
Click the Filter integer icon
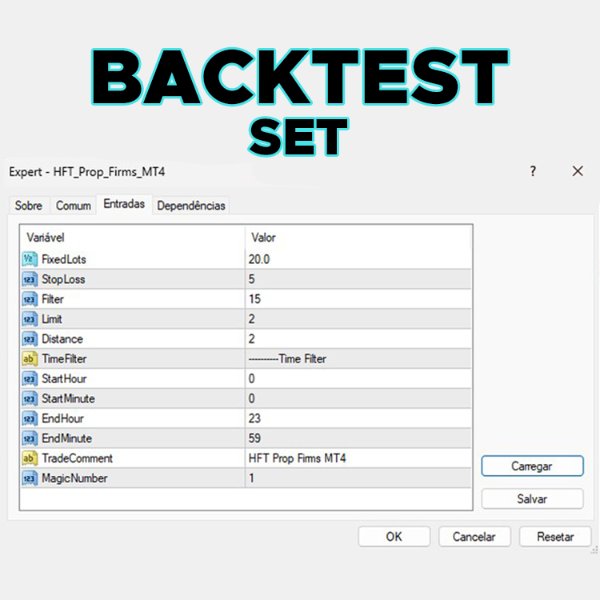(x=30, y=299)
